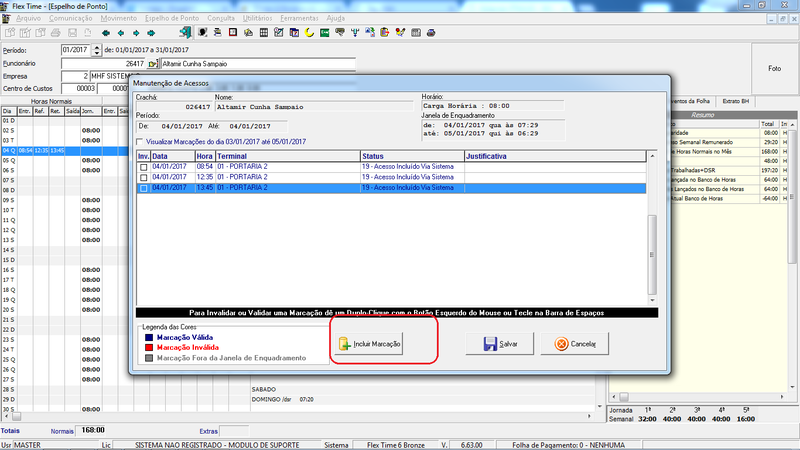Image resolution: width=800 pixels, height=450 pixels.
Task: Click the Status column header
Action: click(x=412, y=156)
